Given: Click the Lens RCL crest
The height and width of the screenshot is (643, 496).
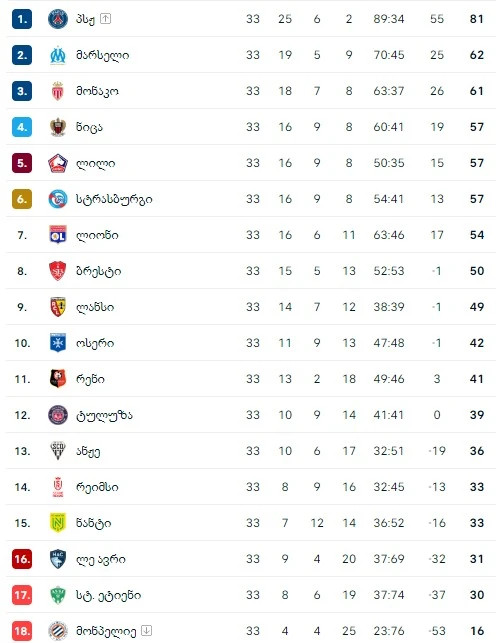Looking at the screenshot, I should (x=58, y=307).
